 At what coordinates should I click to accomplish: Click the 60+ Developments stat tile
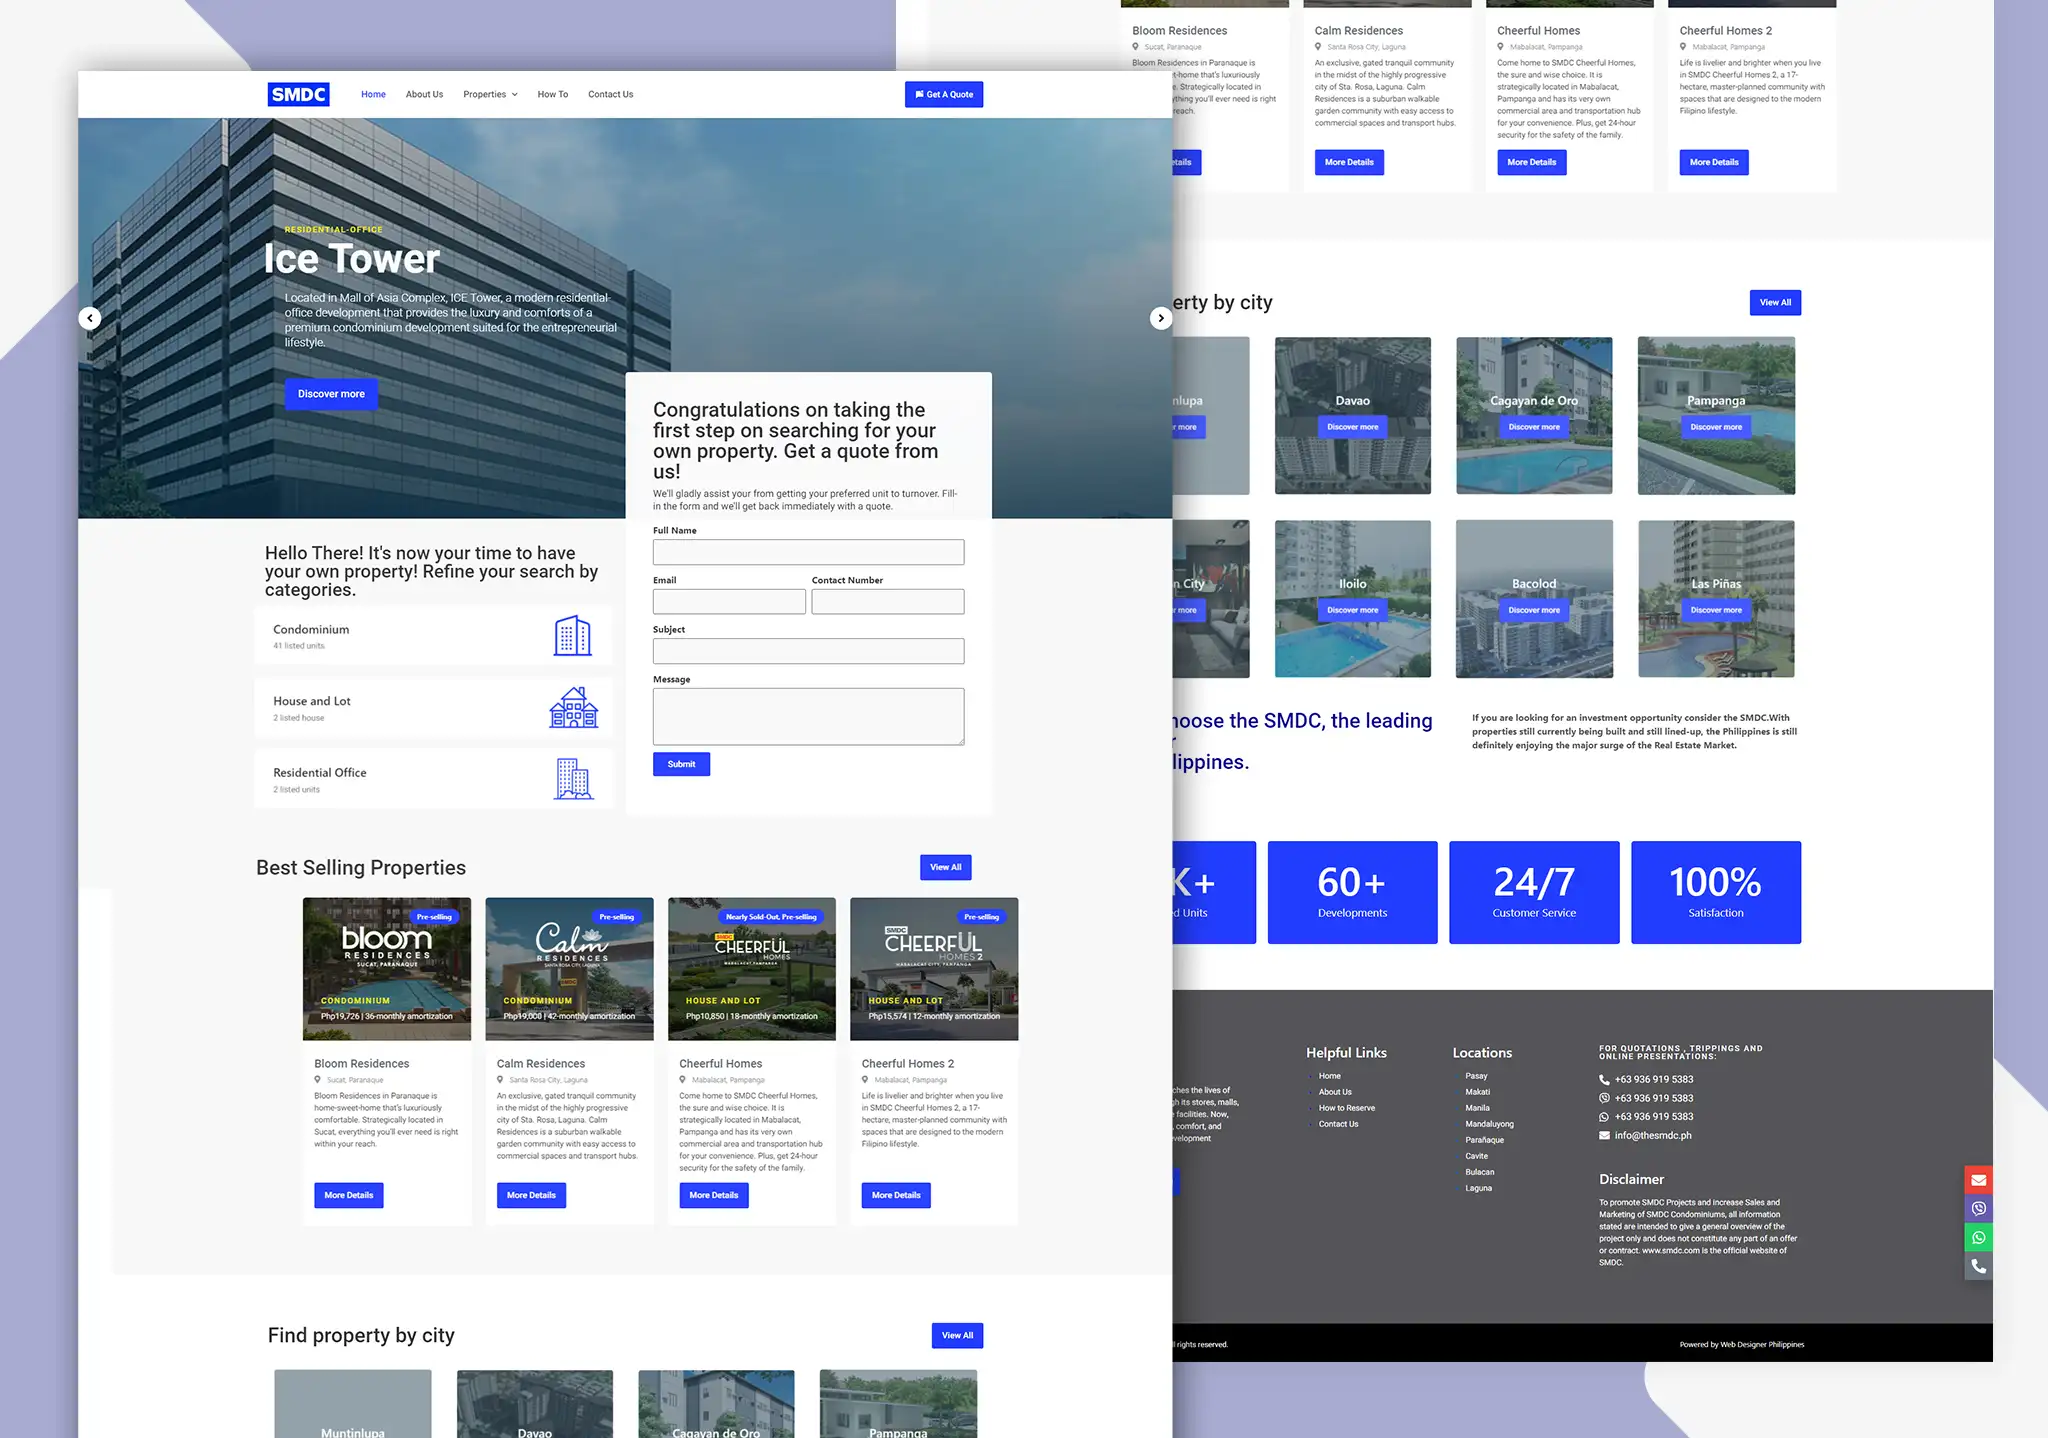coord(1352,892)
